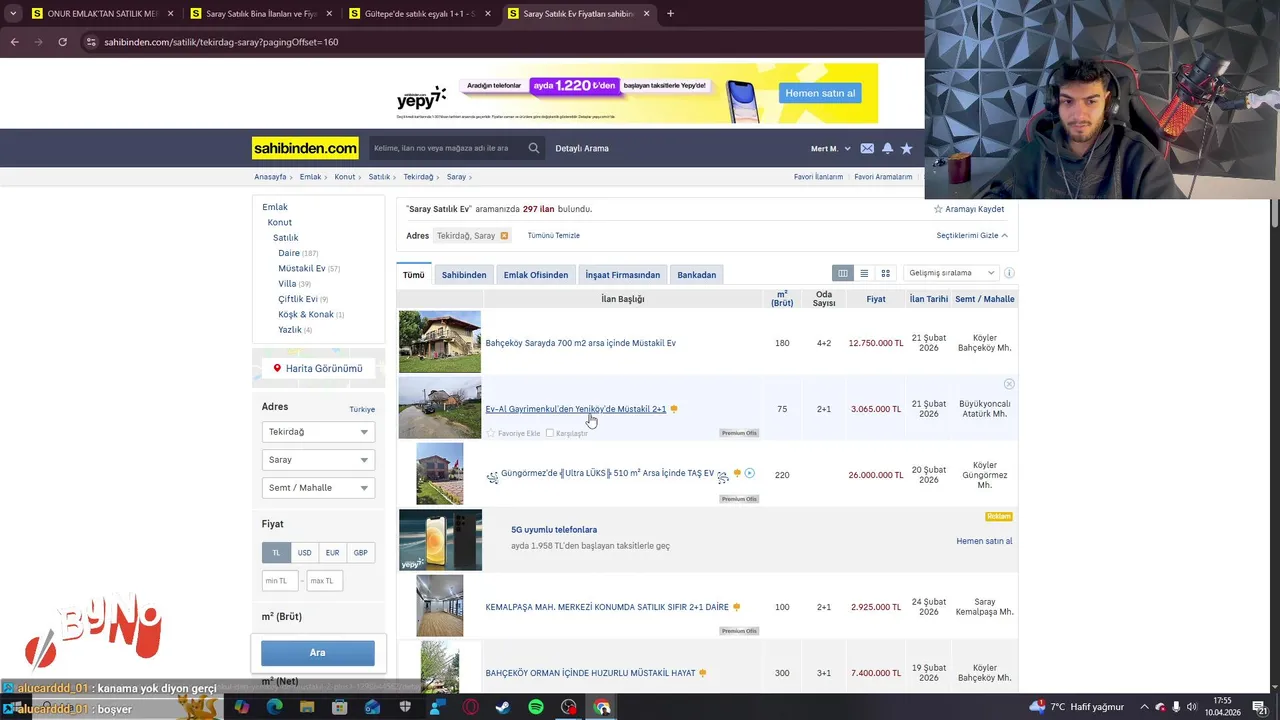1280x720 pixels.
Task: Reload the browser page
Action: pyautogui.click(x=62, y=42)
